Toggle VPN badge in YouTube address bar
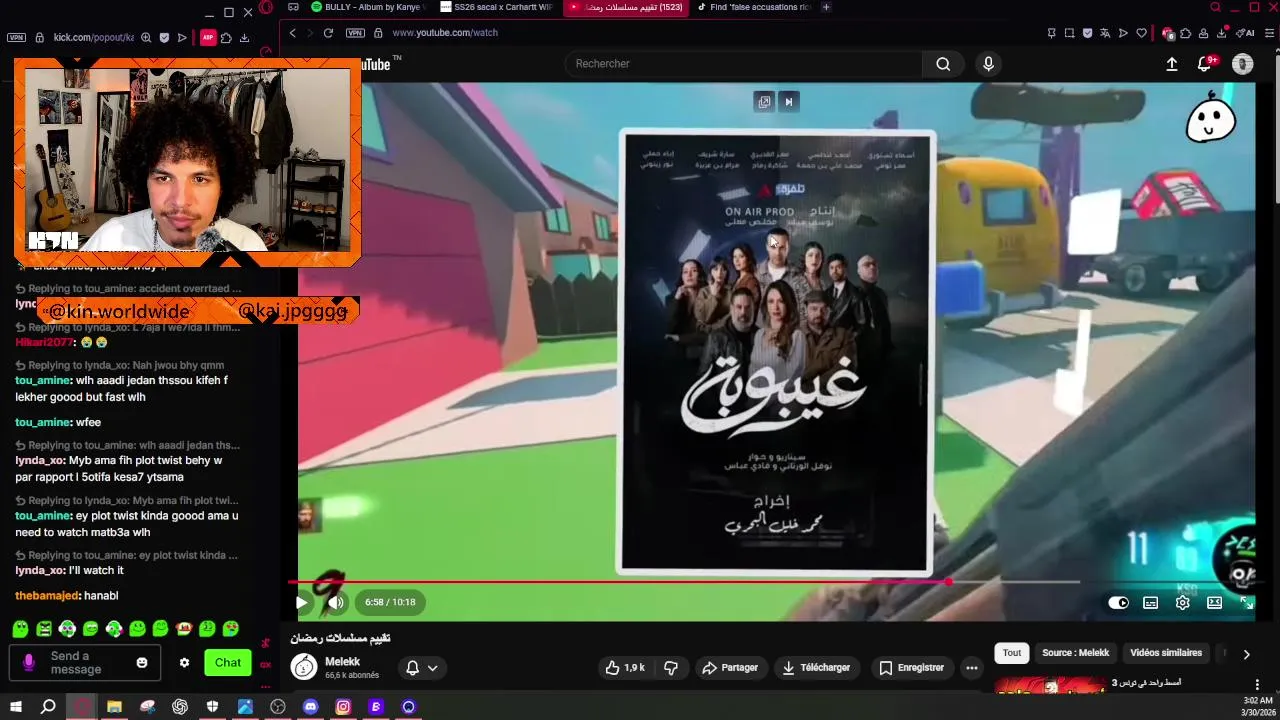Image resolution: width=1280 pixels, height=720 pixels. 355,33
